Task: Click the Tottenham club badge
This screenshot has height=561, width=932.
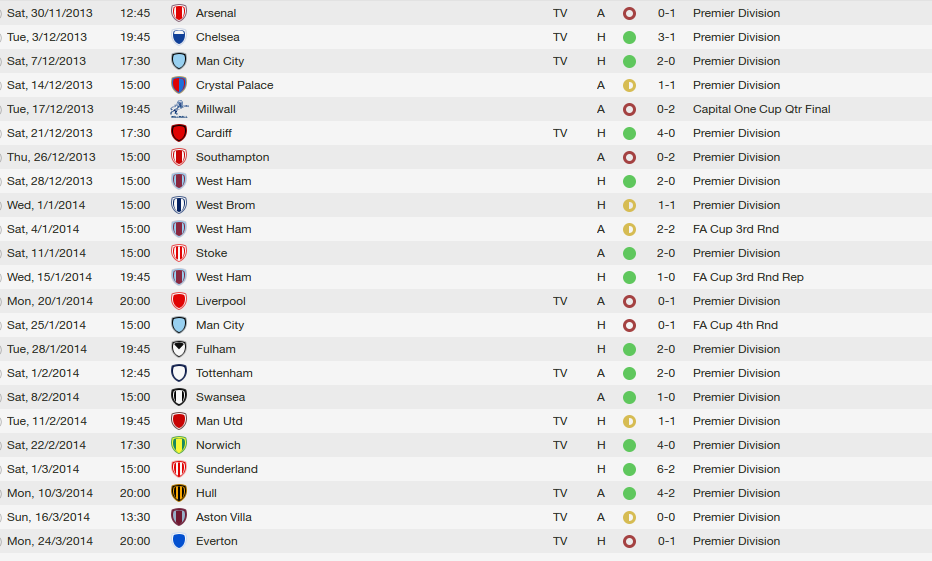Action: [x=179, y=373]
